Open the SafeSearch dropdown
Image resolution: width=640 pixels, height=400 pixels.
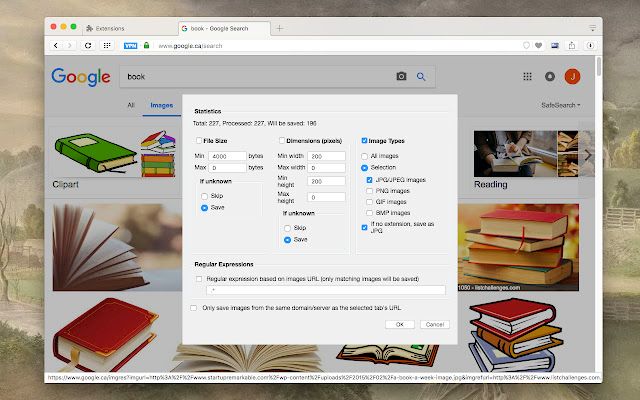(560, 105)
